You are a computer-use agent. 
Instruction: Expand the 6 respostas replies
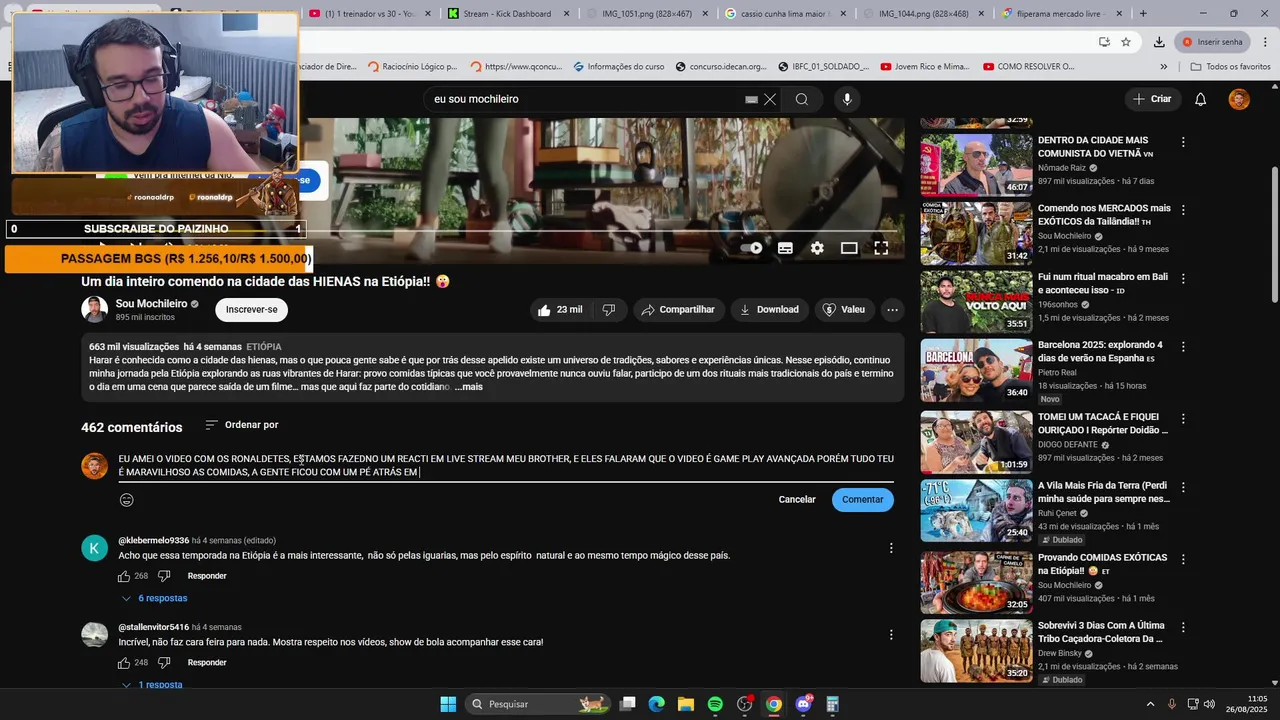(154, 598)
